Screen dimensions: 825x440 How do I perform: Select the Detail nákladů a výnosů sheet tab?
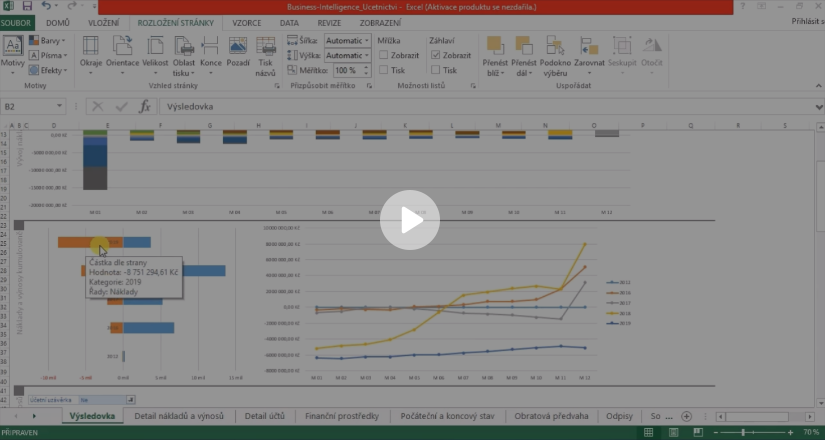[179, 416]
